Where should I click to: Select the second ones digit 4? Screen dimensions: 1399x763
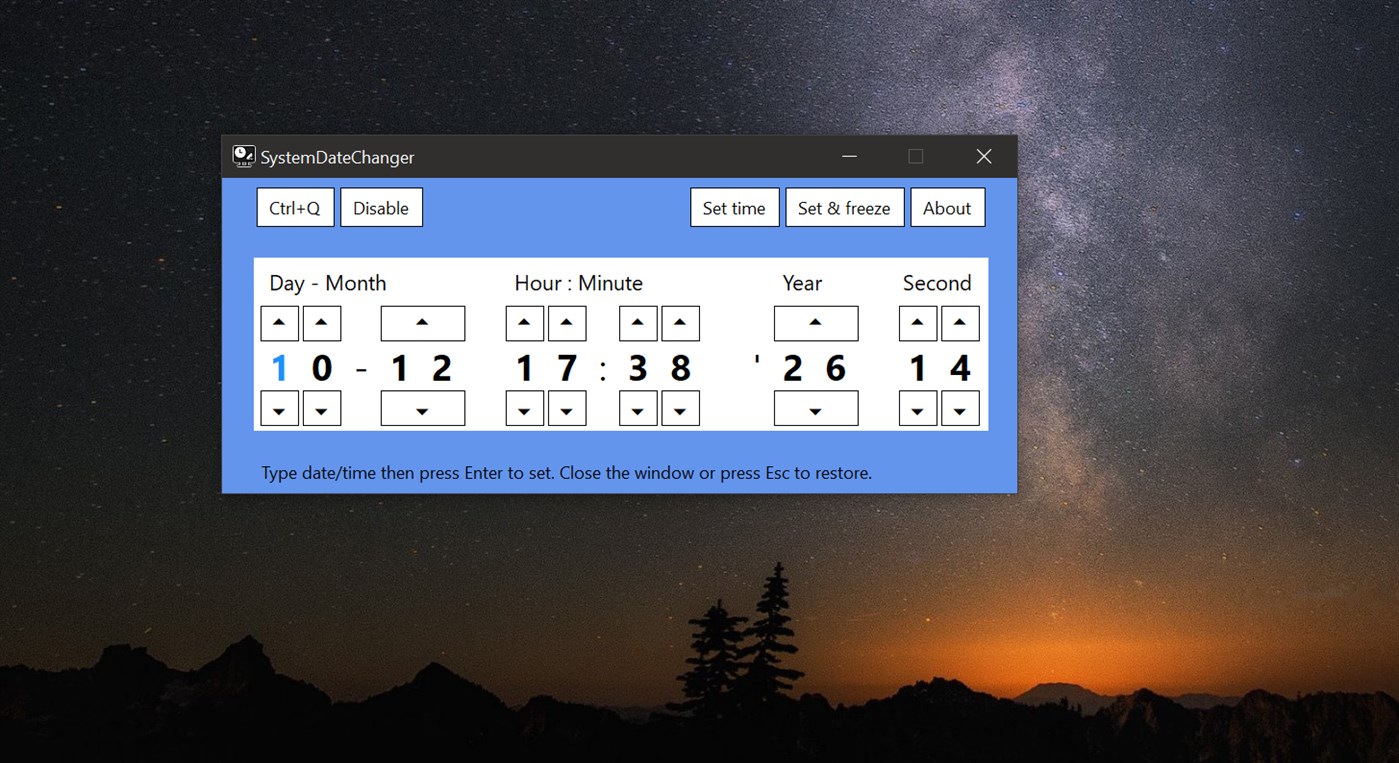pyautogui.click(x=960, y=369)
